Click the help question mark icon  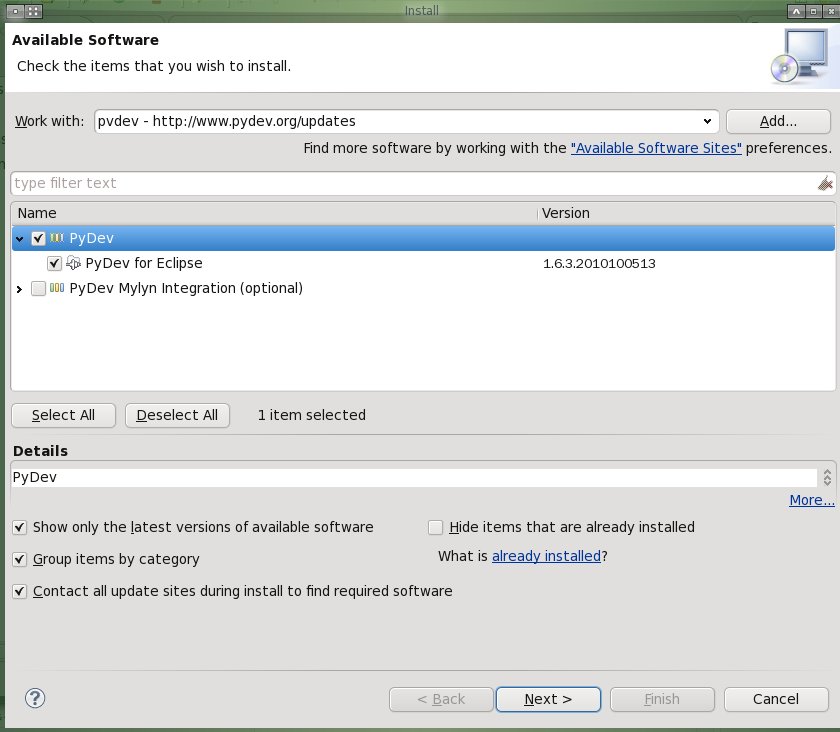[x=35, y=698]
